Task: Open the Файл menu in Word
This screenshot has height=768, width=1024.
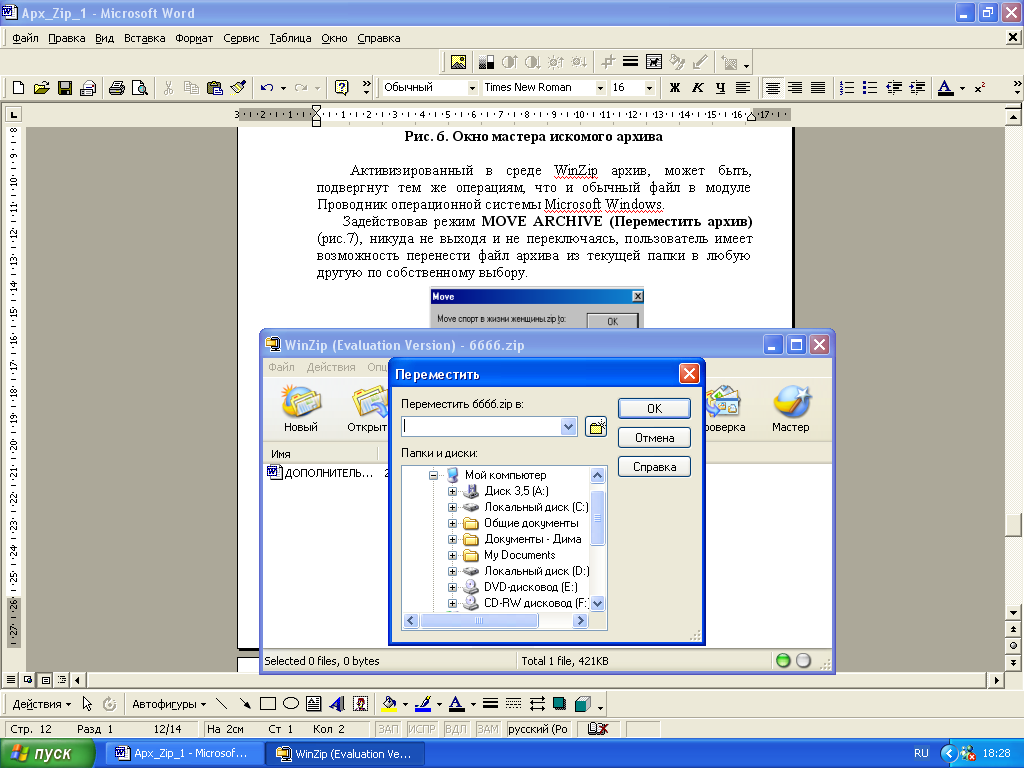Action: 25,38
